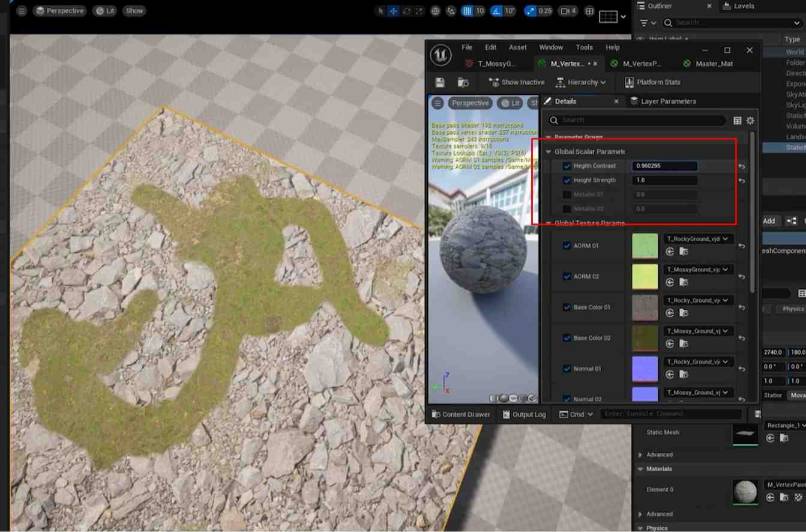This screenshot has height=532, width=806.
Task: Open the Base Color 01 texture dropdown
Action: tap(698, 300)
